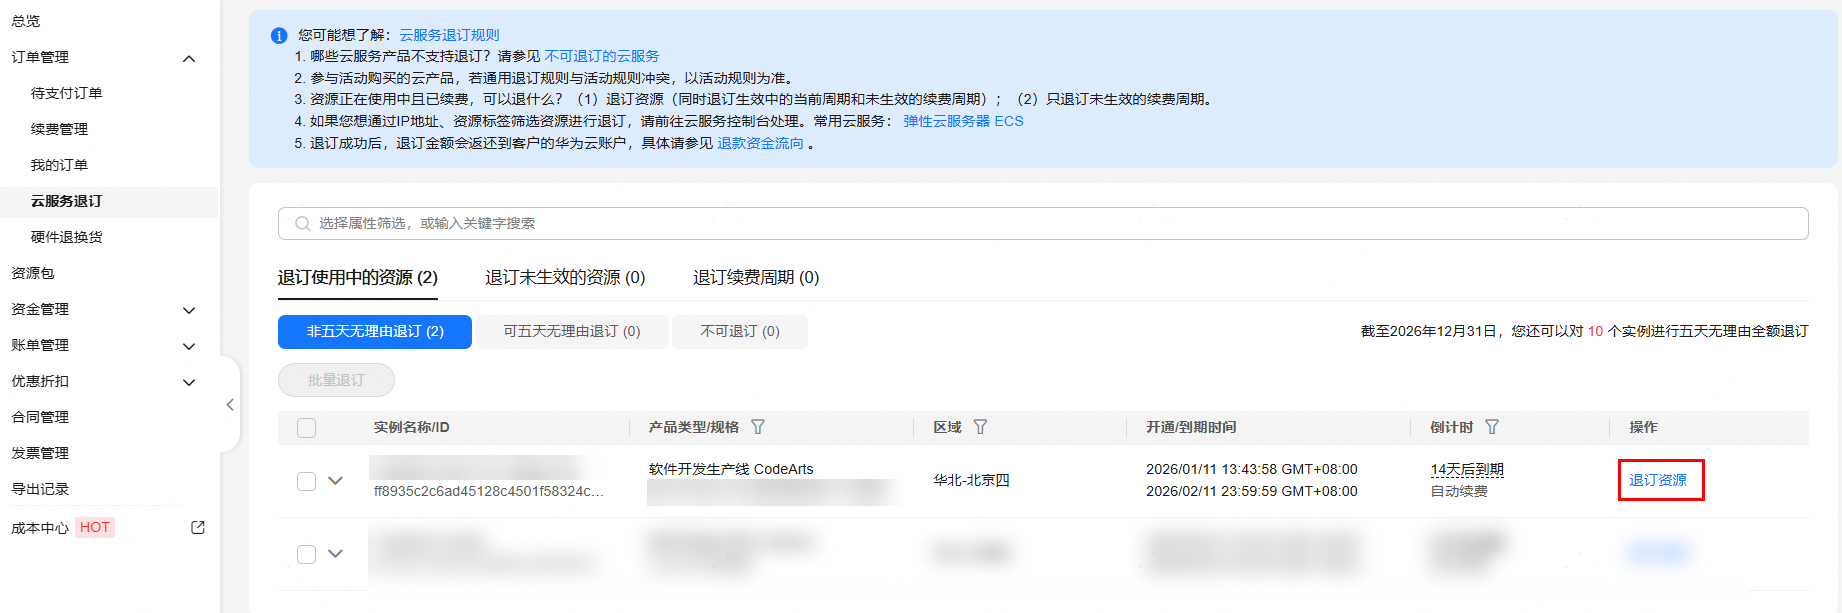Screen dimensions: 1842x613
Task: Click the filter icon beside 倒计时
Action: pos(1492,427)
